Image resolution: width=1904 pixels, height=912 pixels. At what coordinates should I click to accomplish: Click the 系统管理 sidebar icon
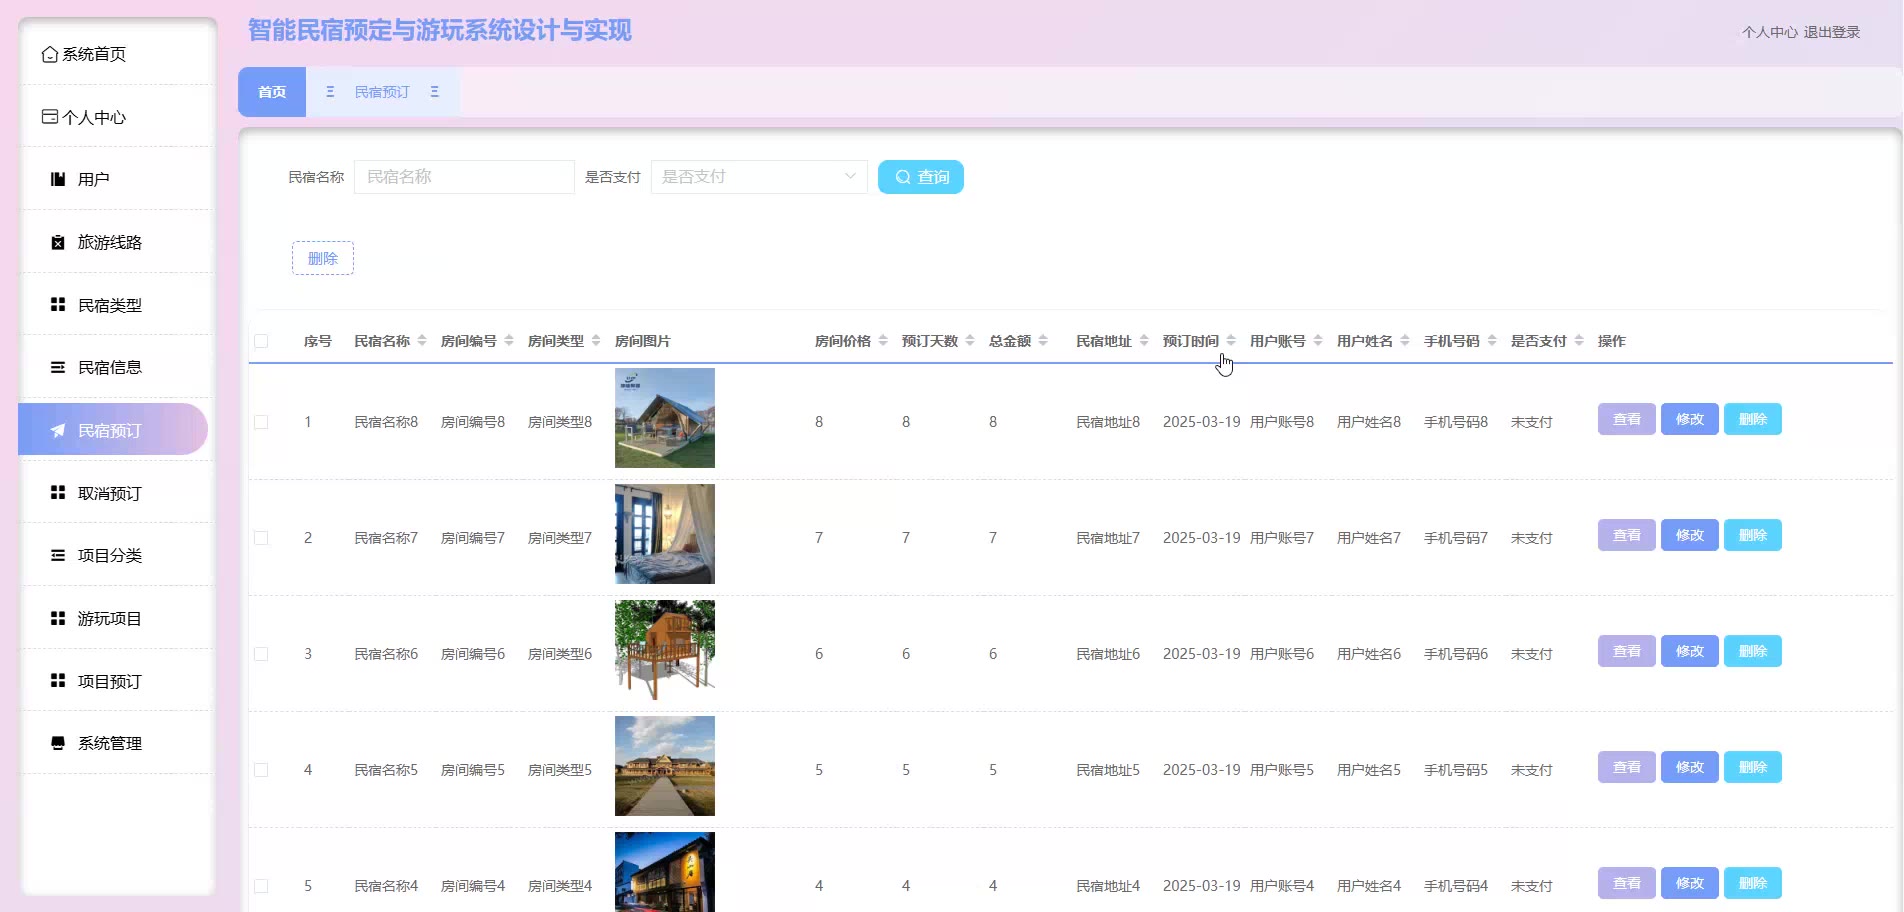[x=58, y=743]
